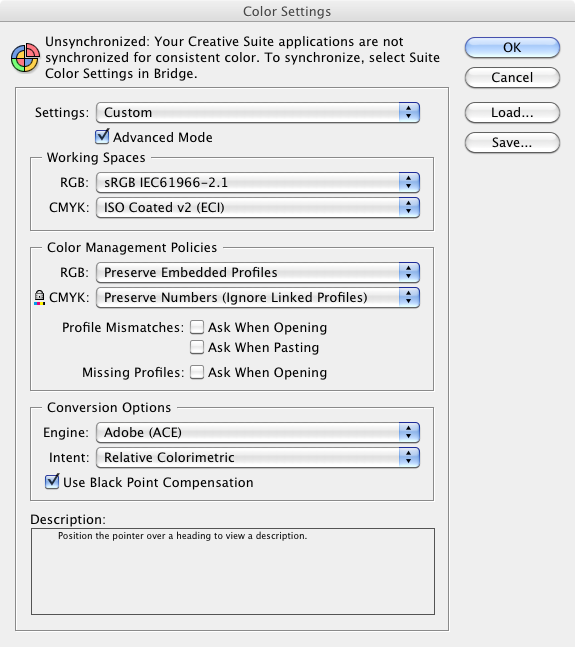Toggle Use Black Point Compensation checkbox
Image resolution: width=575 pixels, height=647 pixels.
[x=52, y=482]
